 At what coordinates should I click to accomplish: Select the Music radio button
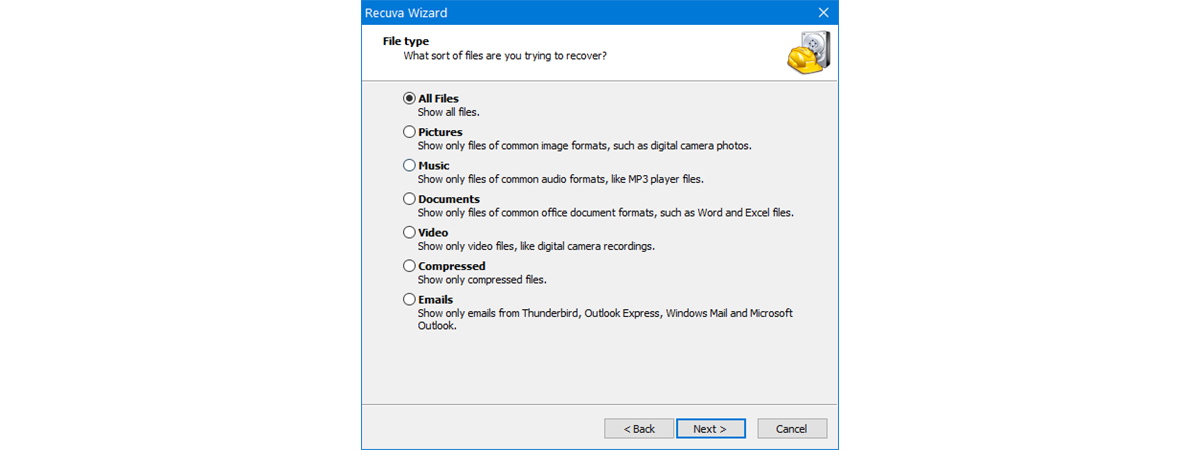409,165
